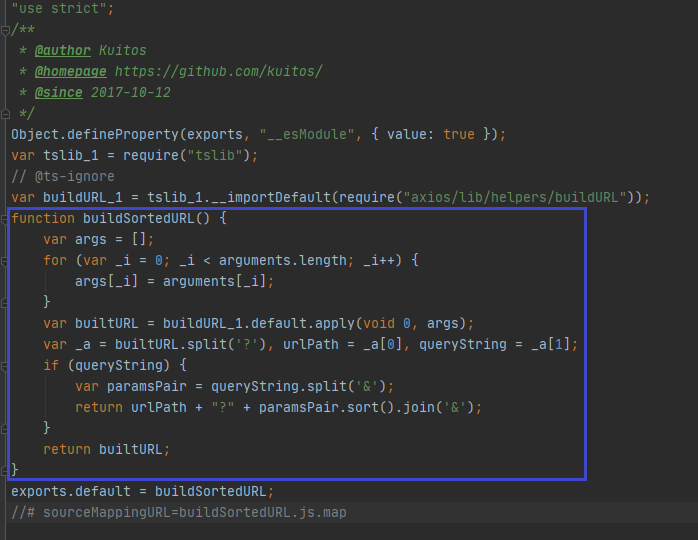Collapse the for loop fold toggle

coord(4,261)
